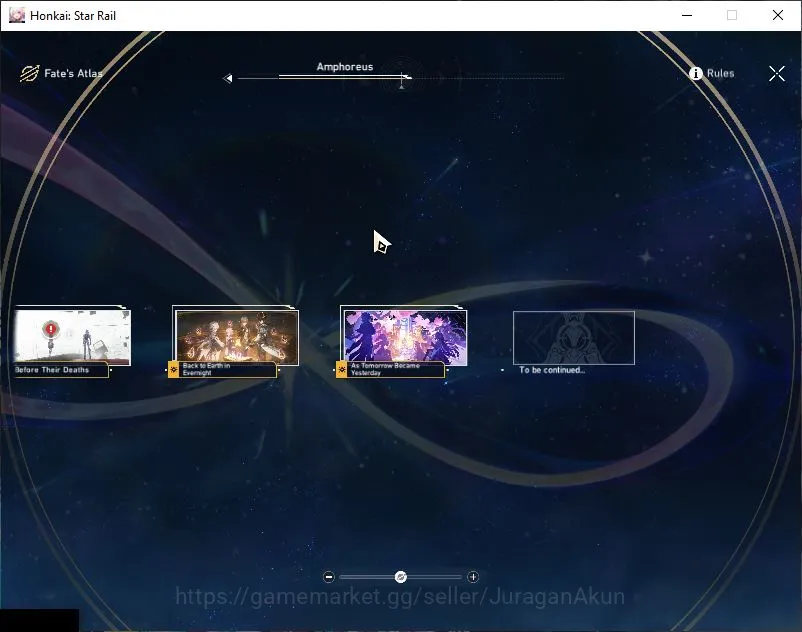Image resolution: width=802 pixels, height=632 pixels.
Task: Click the Rules text label
Action: (x=720, y=74)
